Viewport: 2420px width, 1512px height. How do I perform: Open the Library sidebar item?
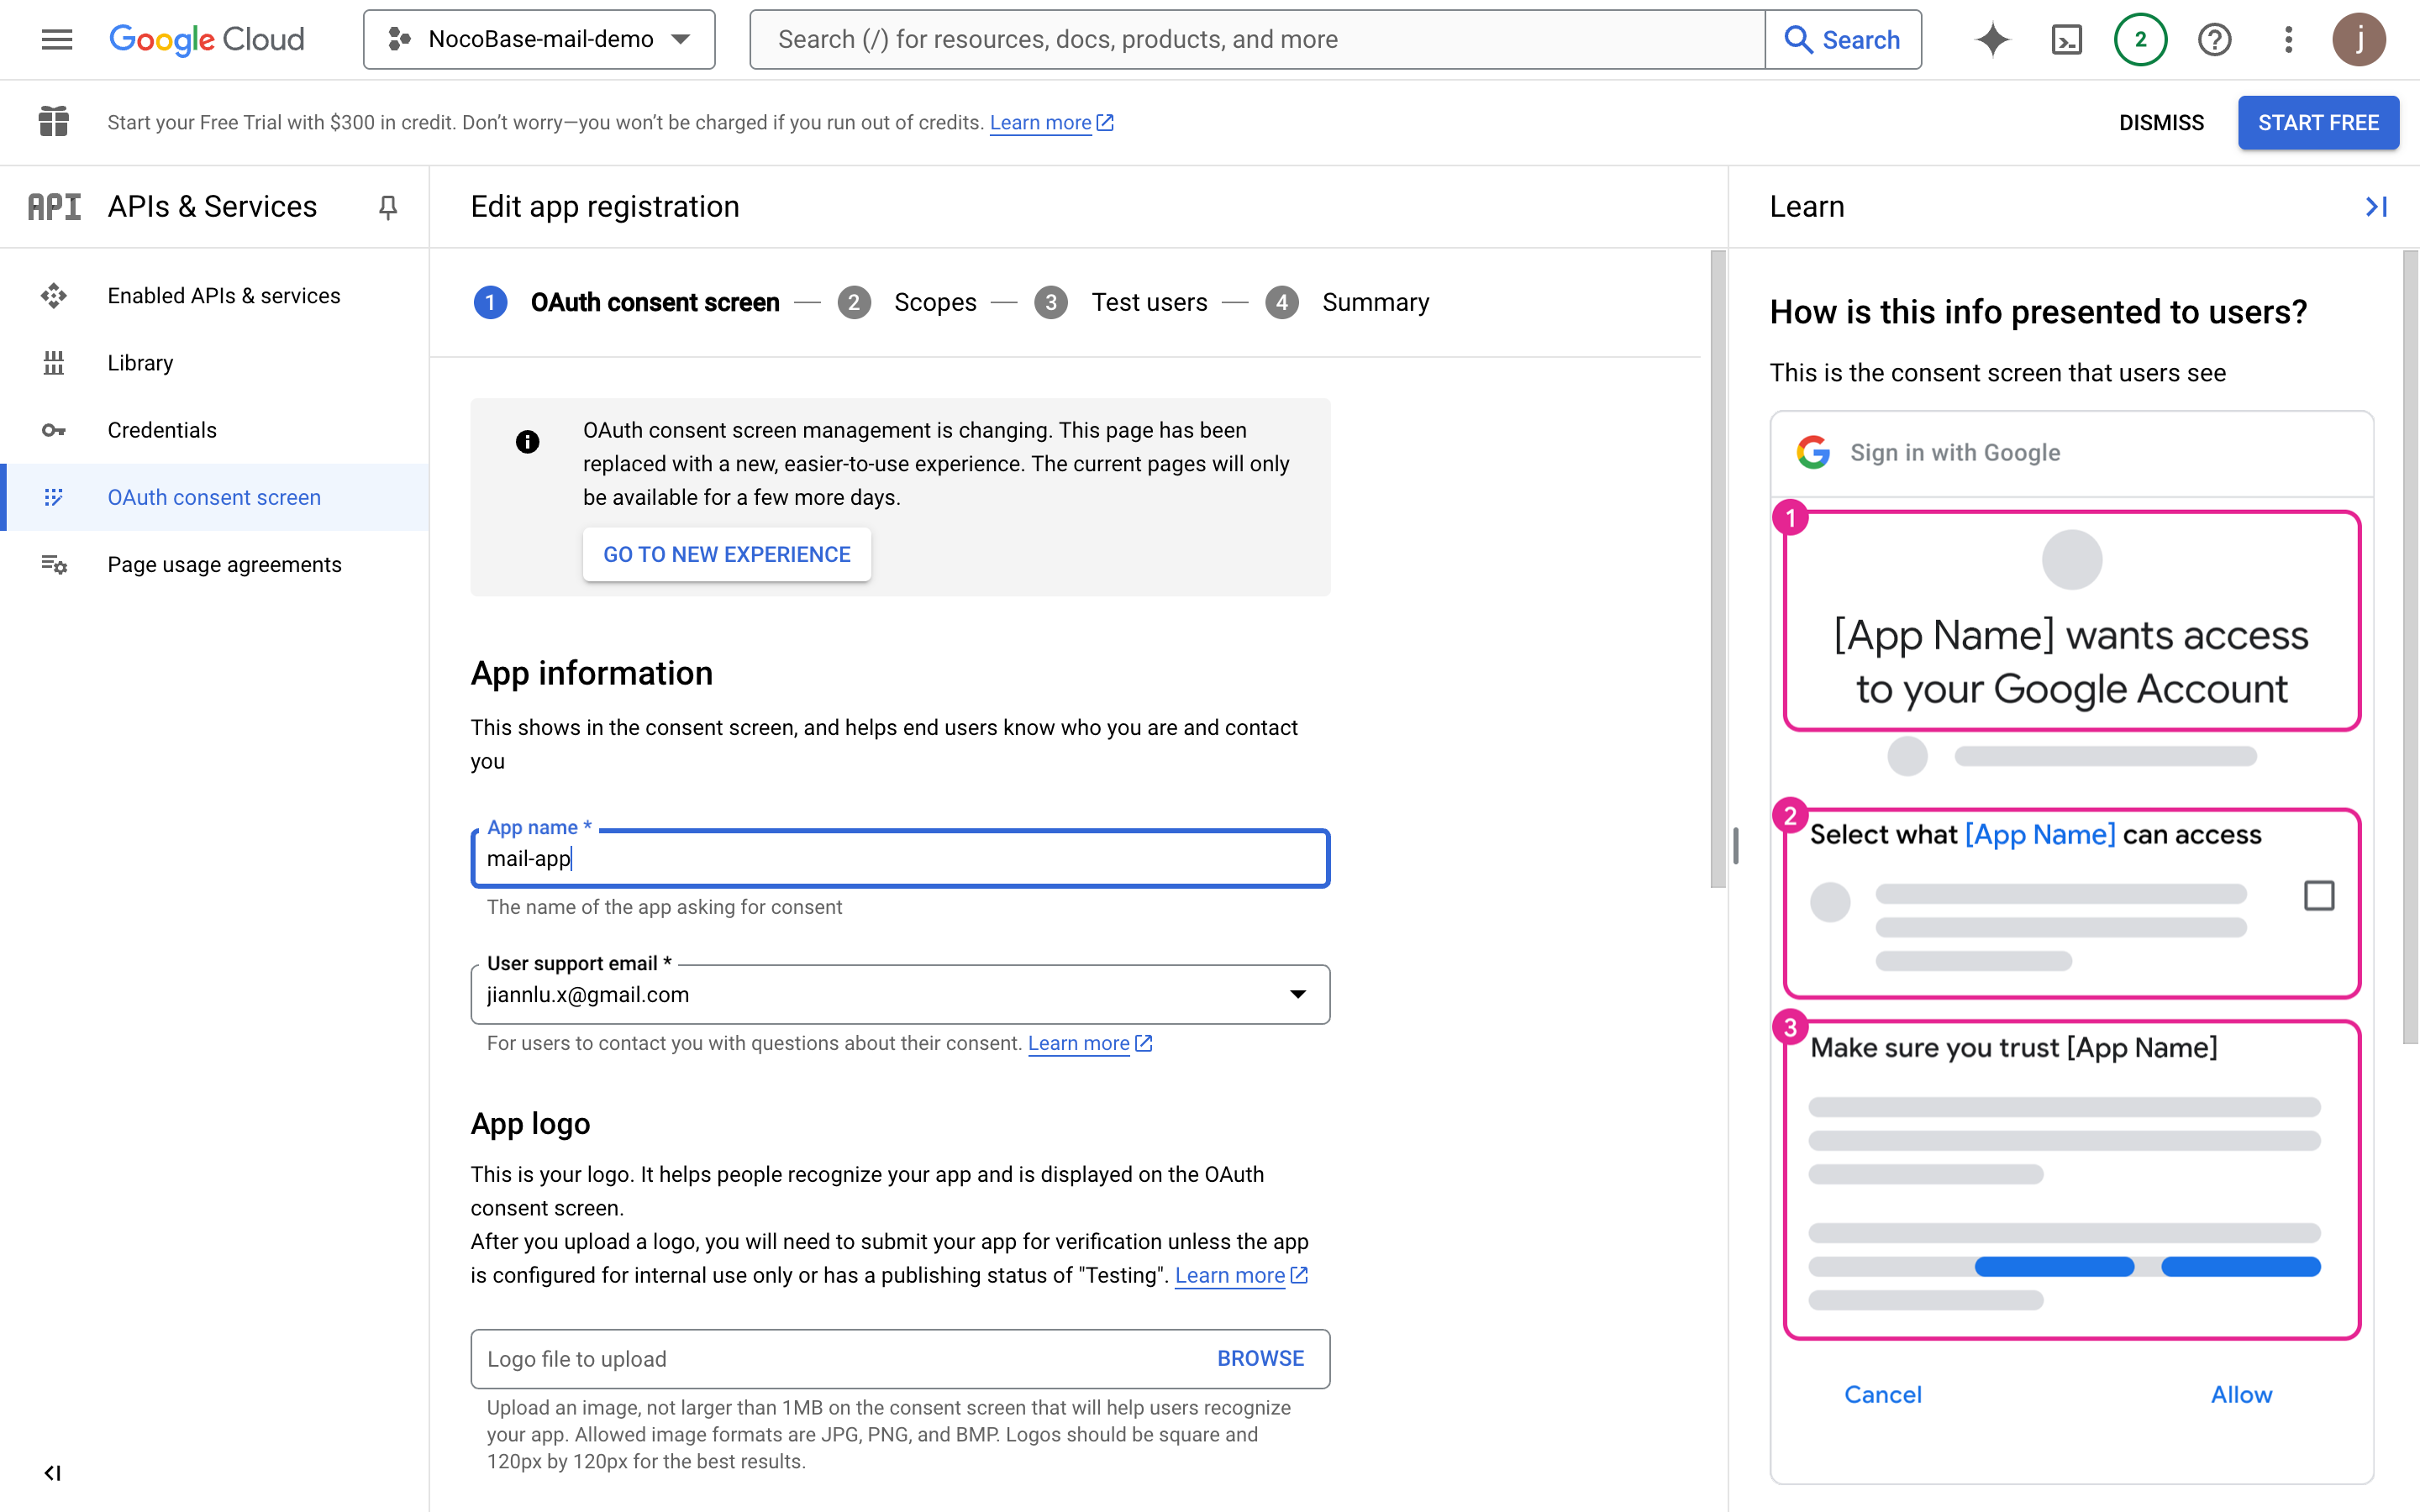pyautogui.click(x=140, y=363)
